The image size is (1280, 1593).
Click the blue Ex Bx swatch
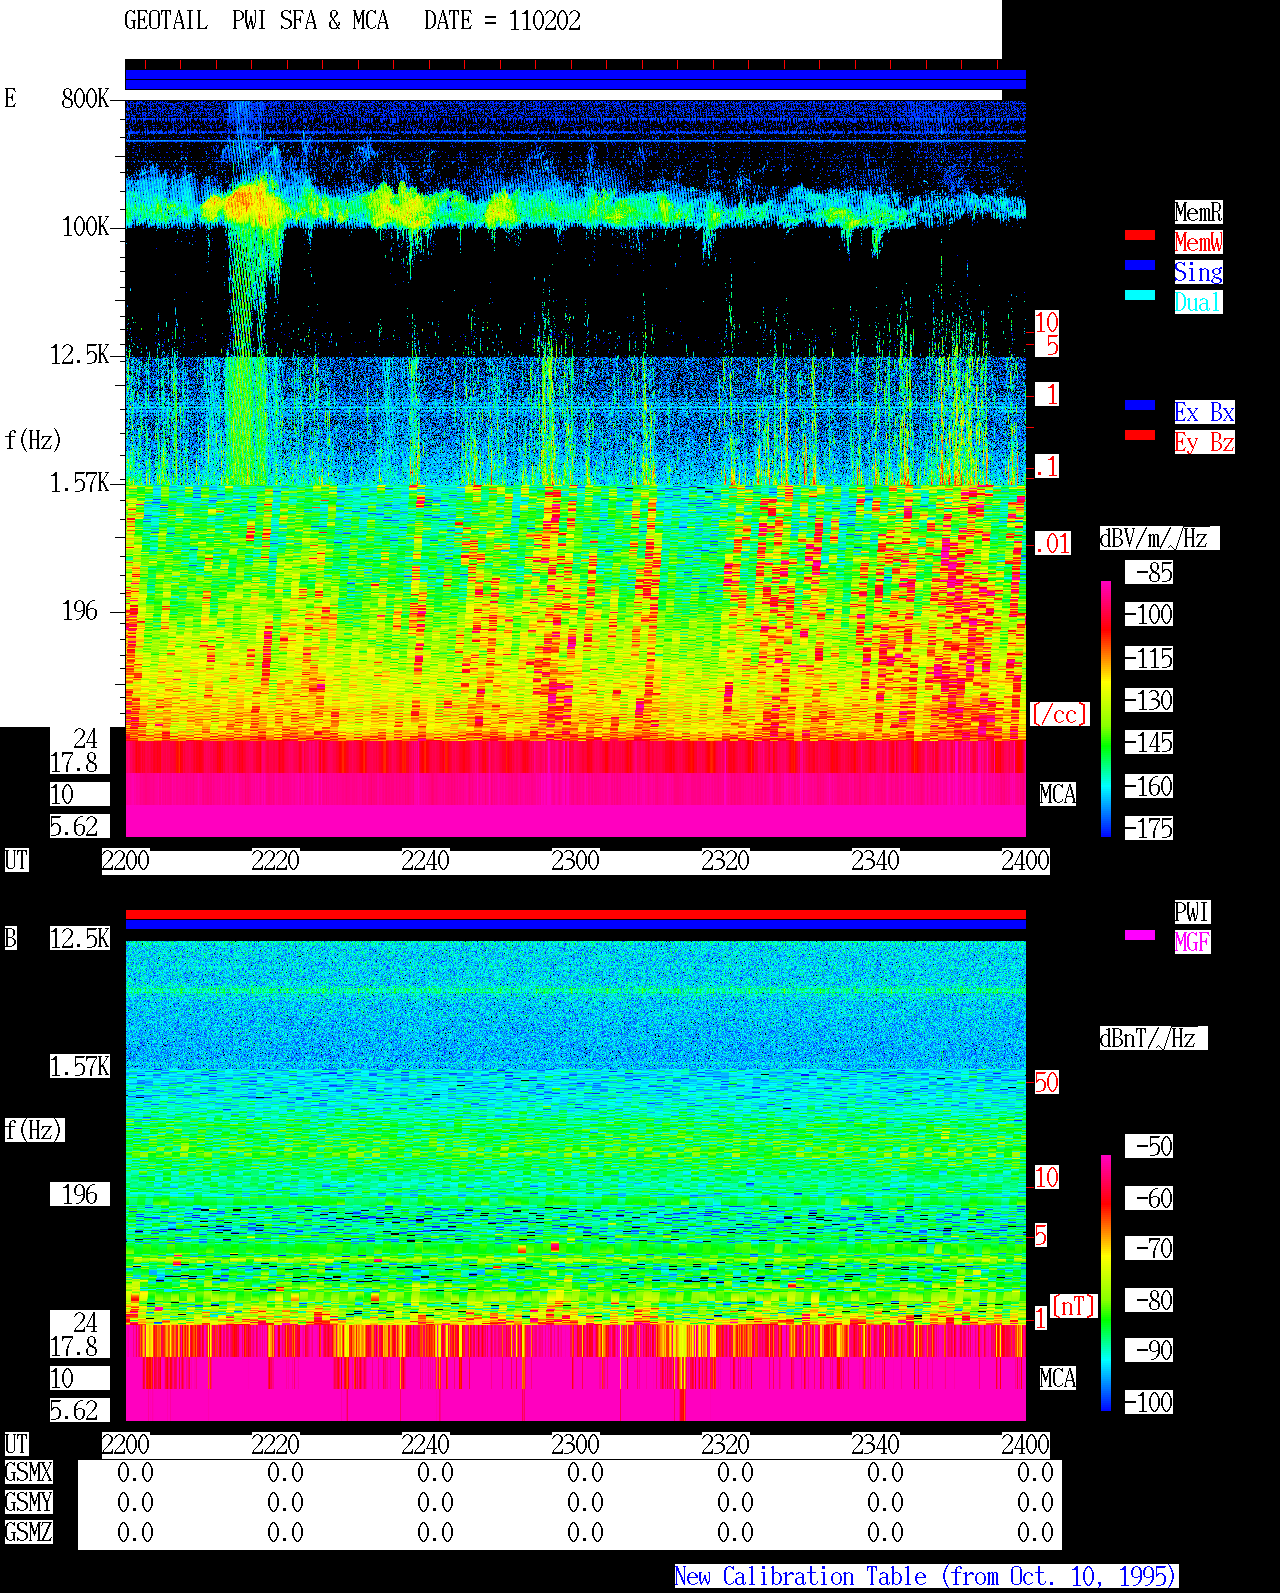point(1140,405)
